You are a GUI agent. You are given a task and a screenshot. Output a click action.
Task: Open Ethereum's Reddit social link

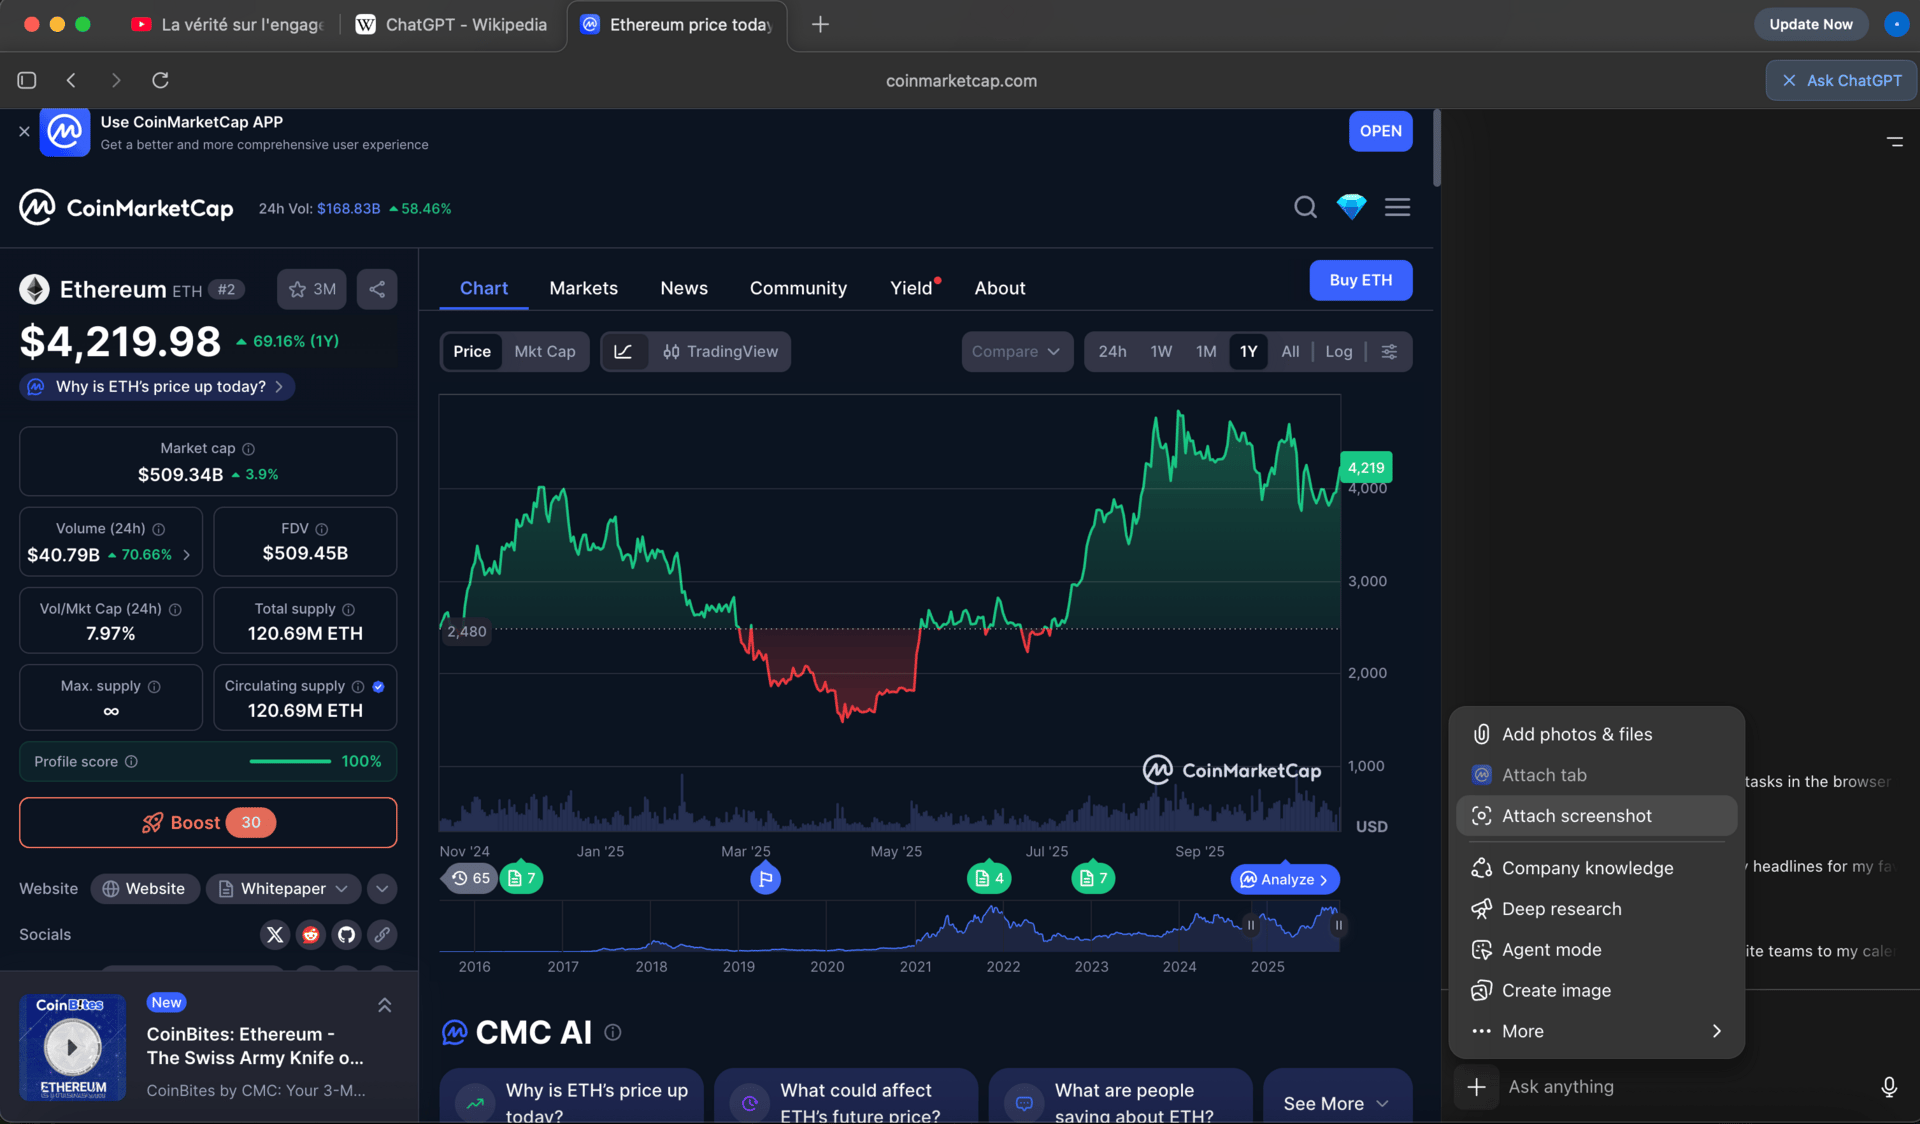click(311, 934)
